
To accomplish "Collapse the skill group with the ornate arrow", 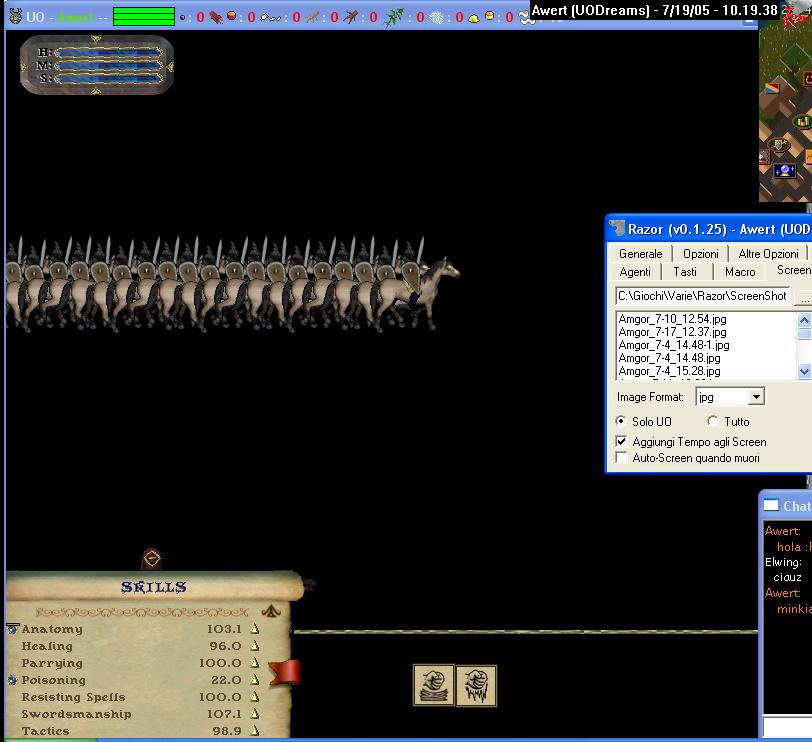I will 270,612.
